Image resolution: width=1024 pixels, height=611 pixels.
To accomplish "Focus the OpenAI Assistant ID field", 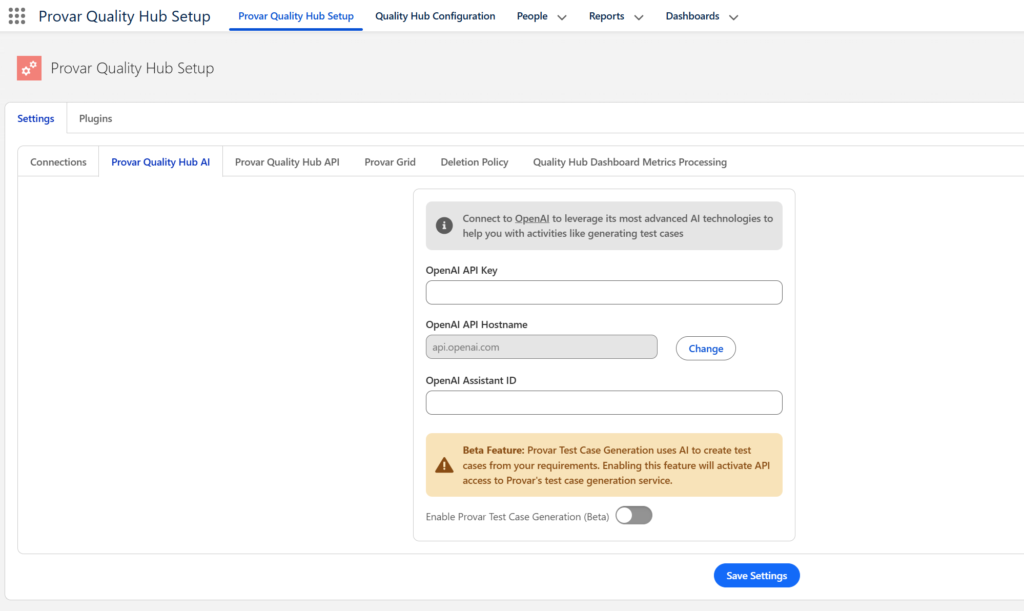I will [604, 402].
